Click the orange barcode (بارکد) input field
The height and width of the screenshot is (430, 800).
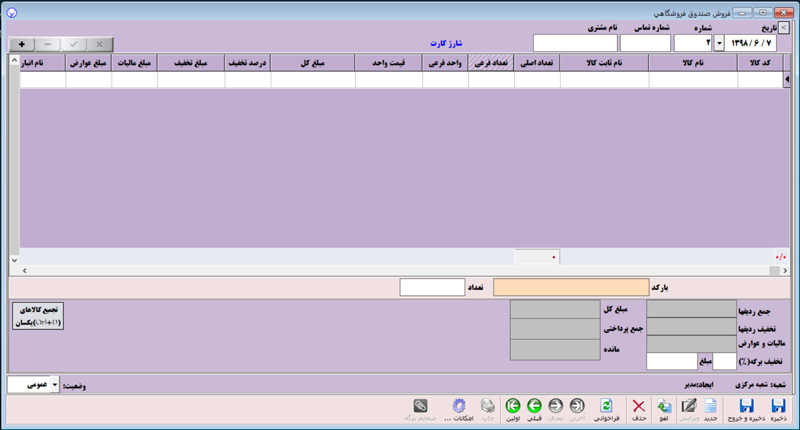[571, 287]
